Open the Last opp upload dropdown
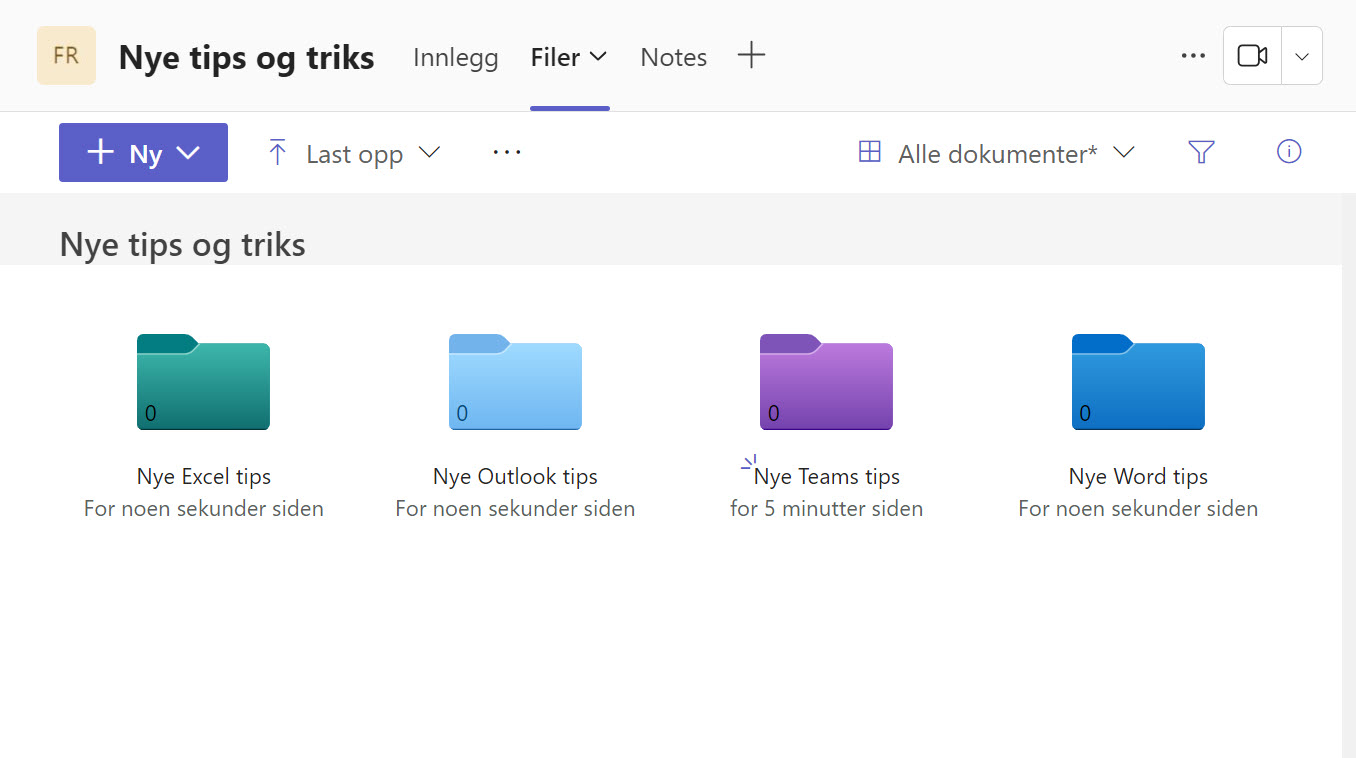Viewport: 1356px width, 758px height. point(354,153)
